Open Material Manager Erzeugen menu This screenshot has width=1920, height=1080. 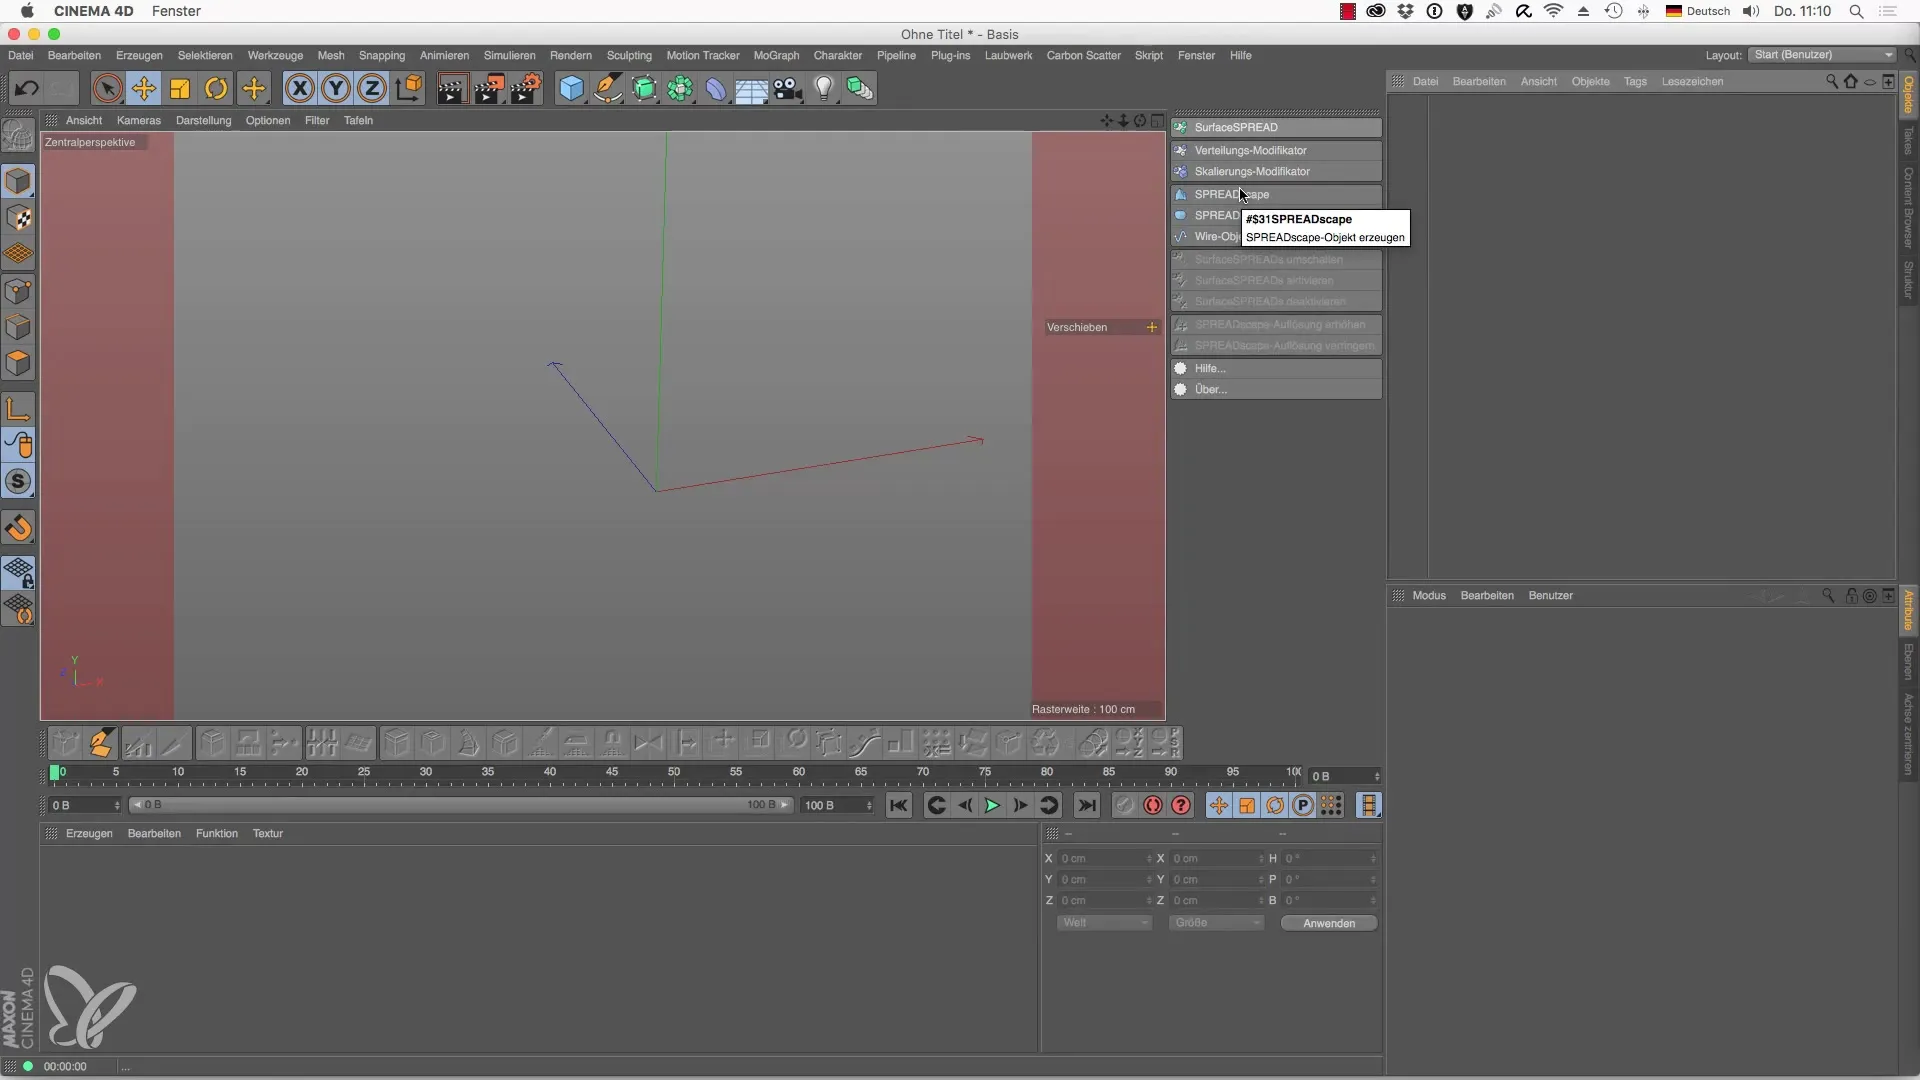89,834
